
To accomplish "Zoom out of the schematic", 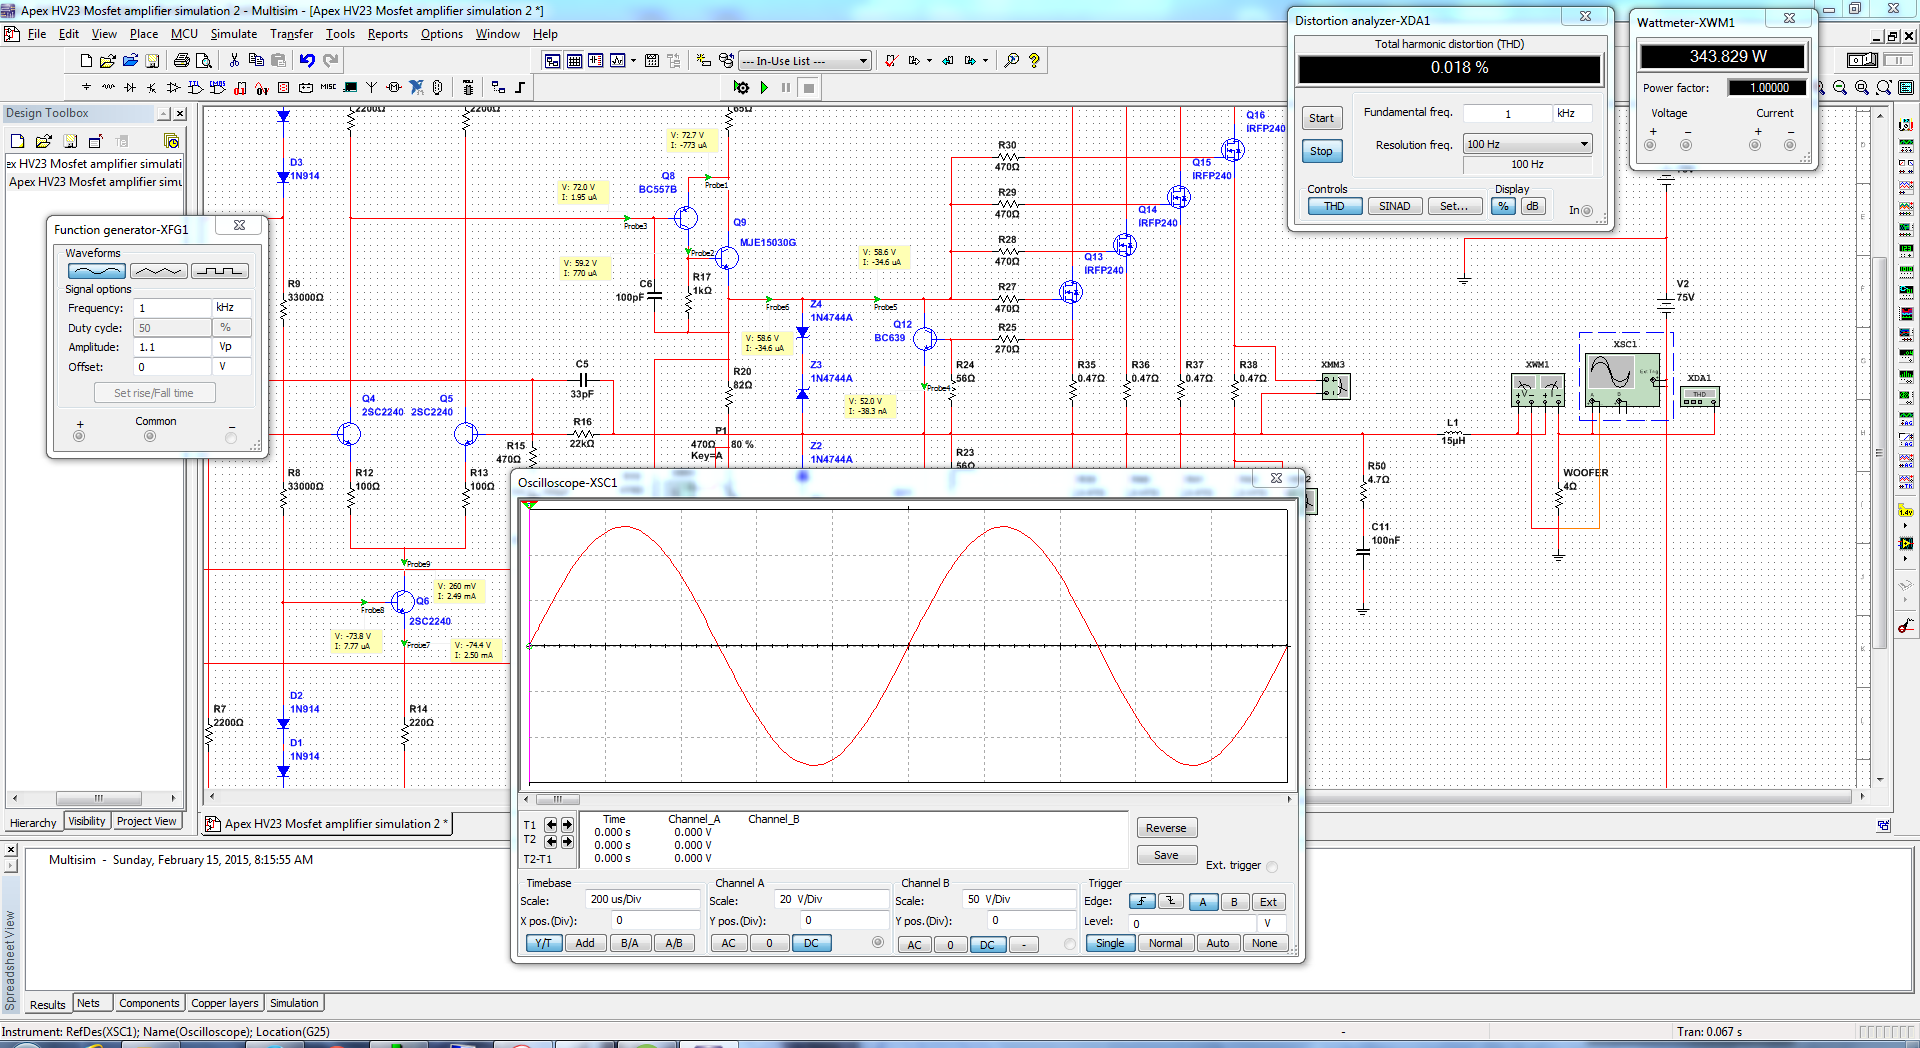I will (1840, 88).
